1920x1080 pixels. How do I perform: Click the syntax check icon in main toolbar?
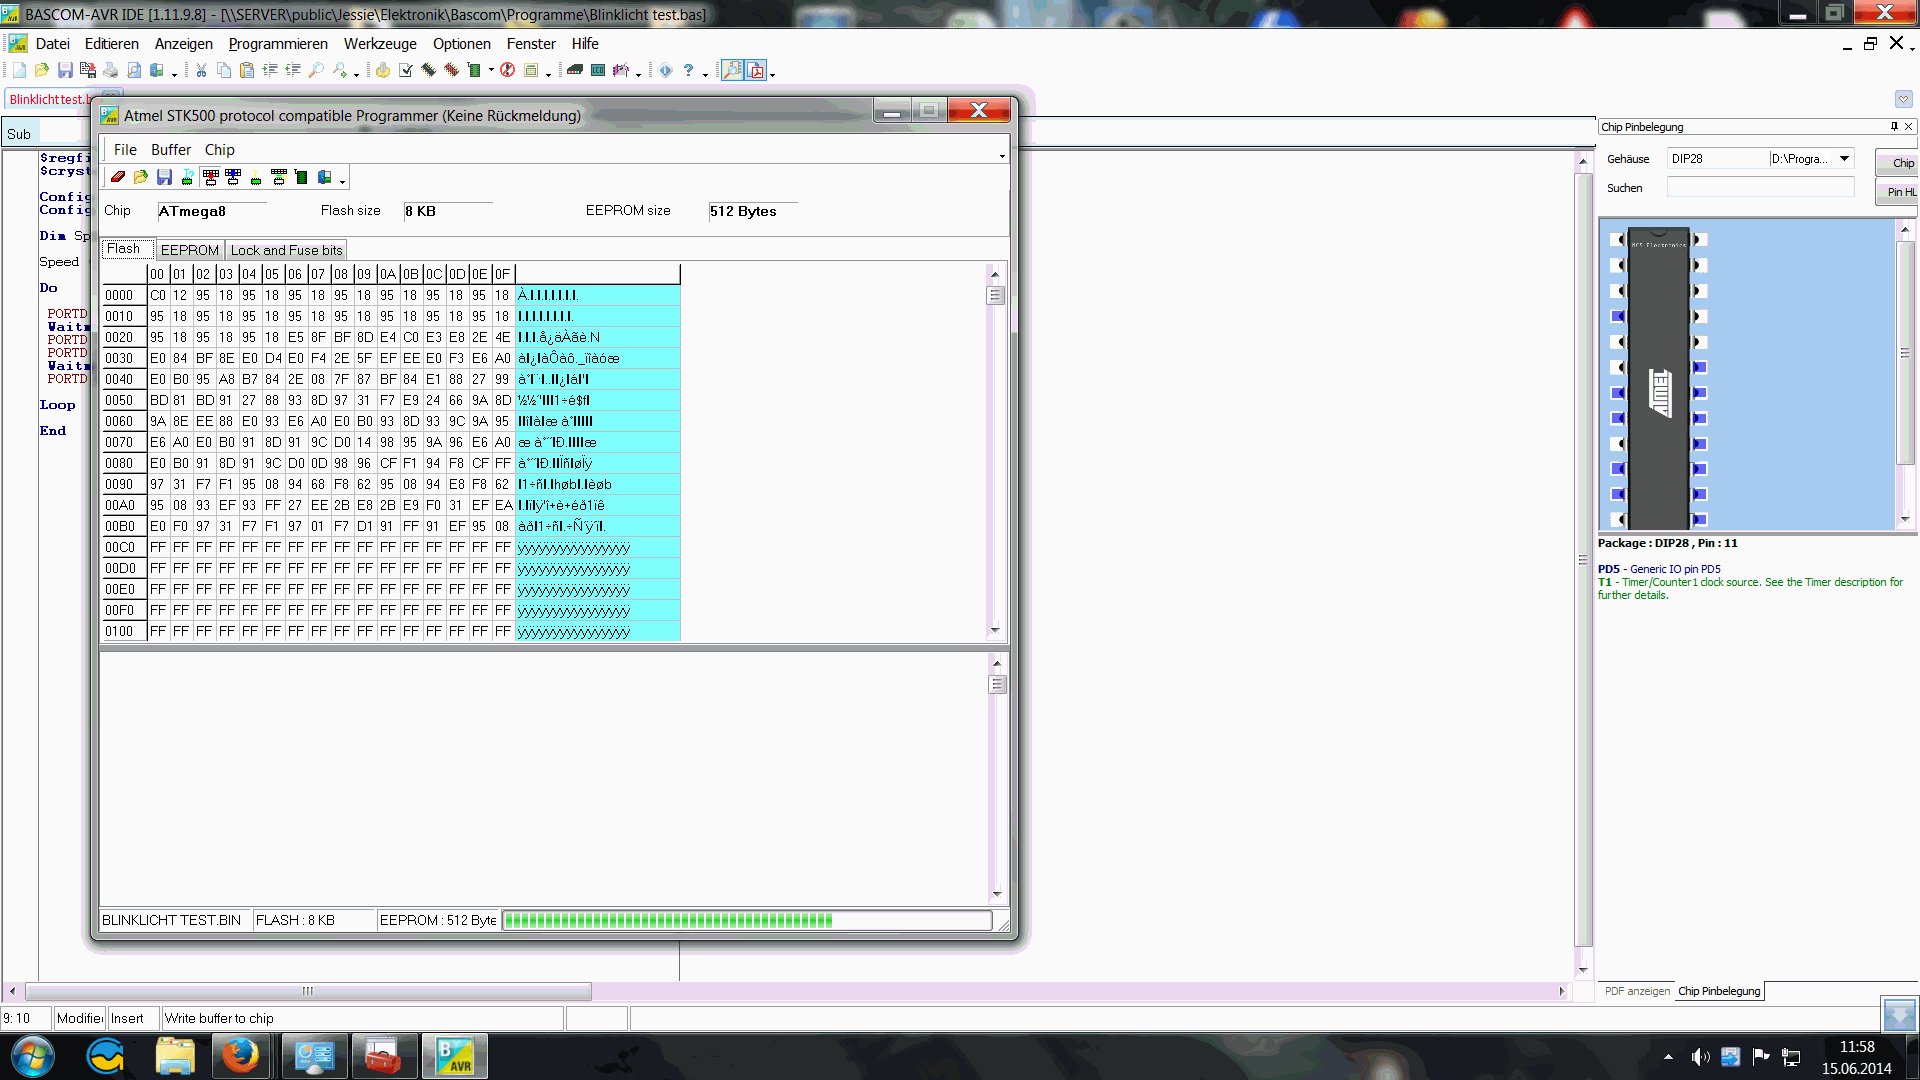coord(406,70)
